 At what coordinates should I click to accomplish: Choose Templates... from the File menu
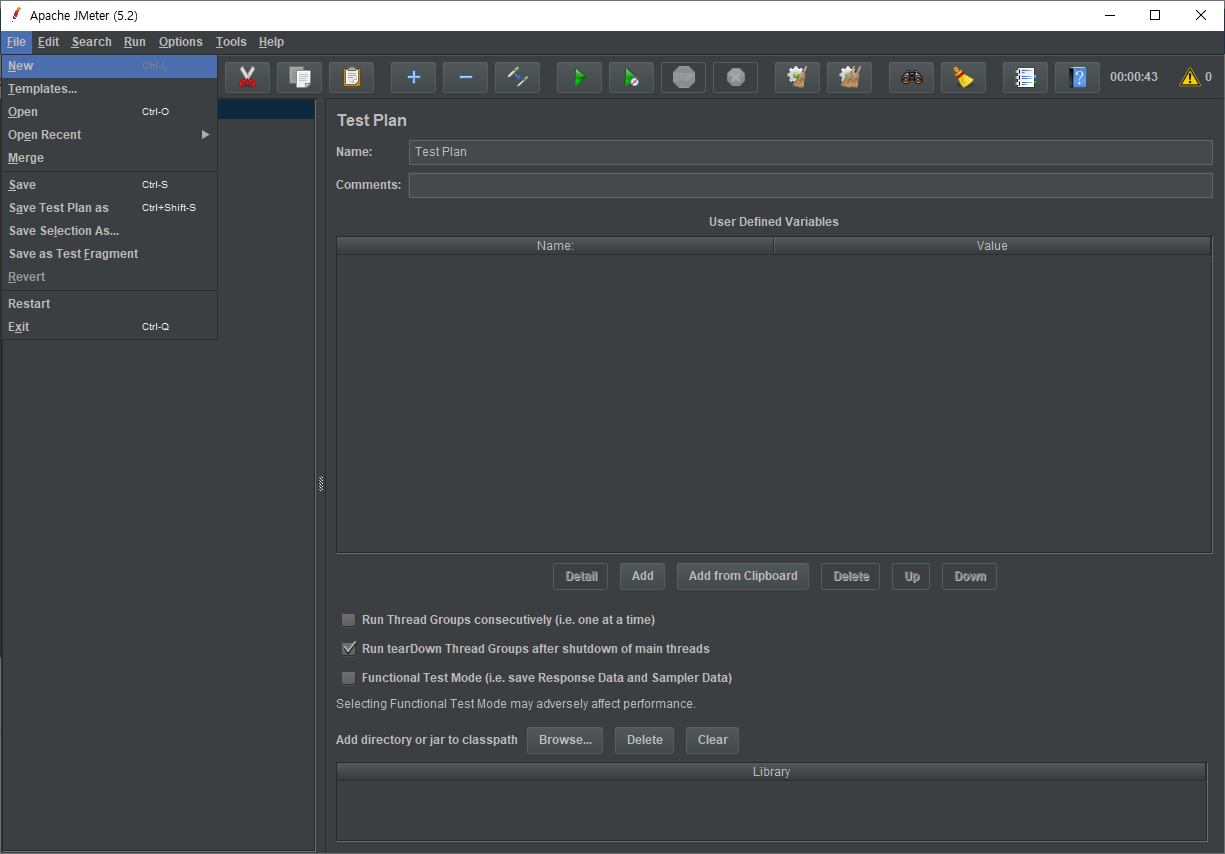(x=109, y=89)
